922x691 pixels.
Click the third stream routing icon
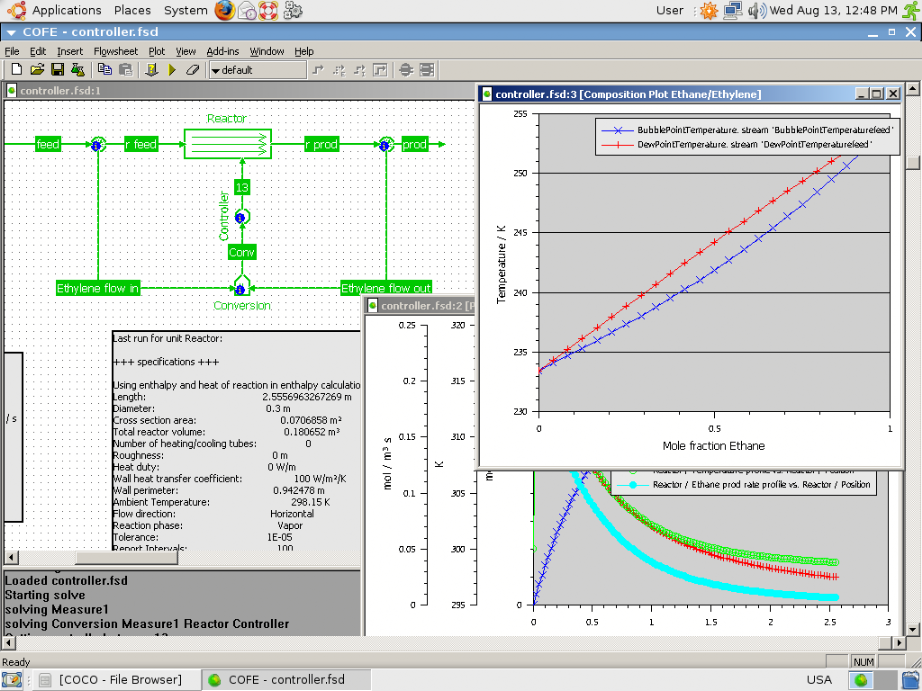pyautogui.click(x=359, y=70)
